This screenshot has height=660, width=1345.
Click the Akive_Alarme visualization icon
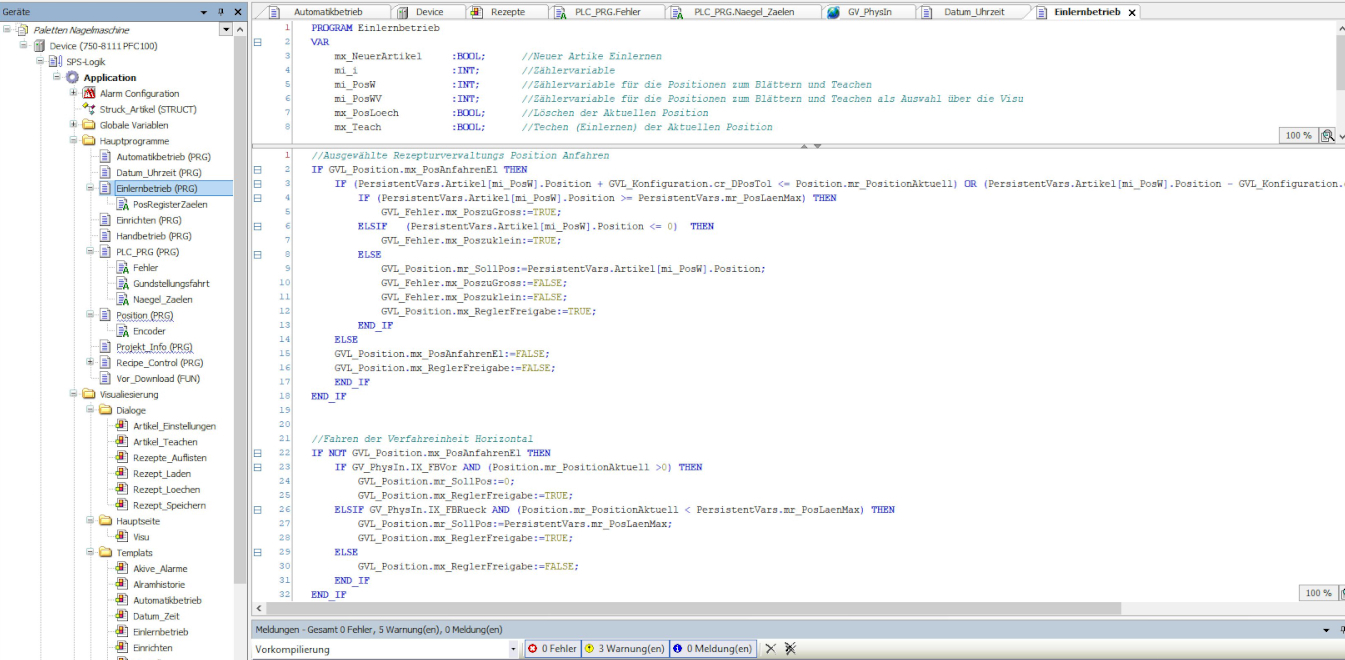pos(122,568)
